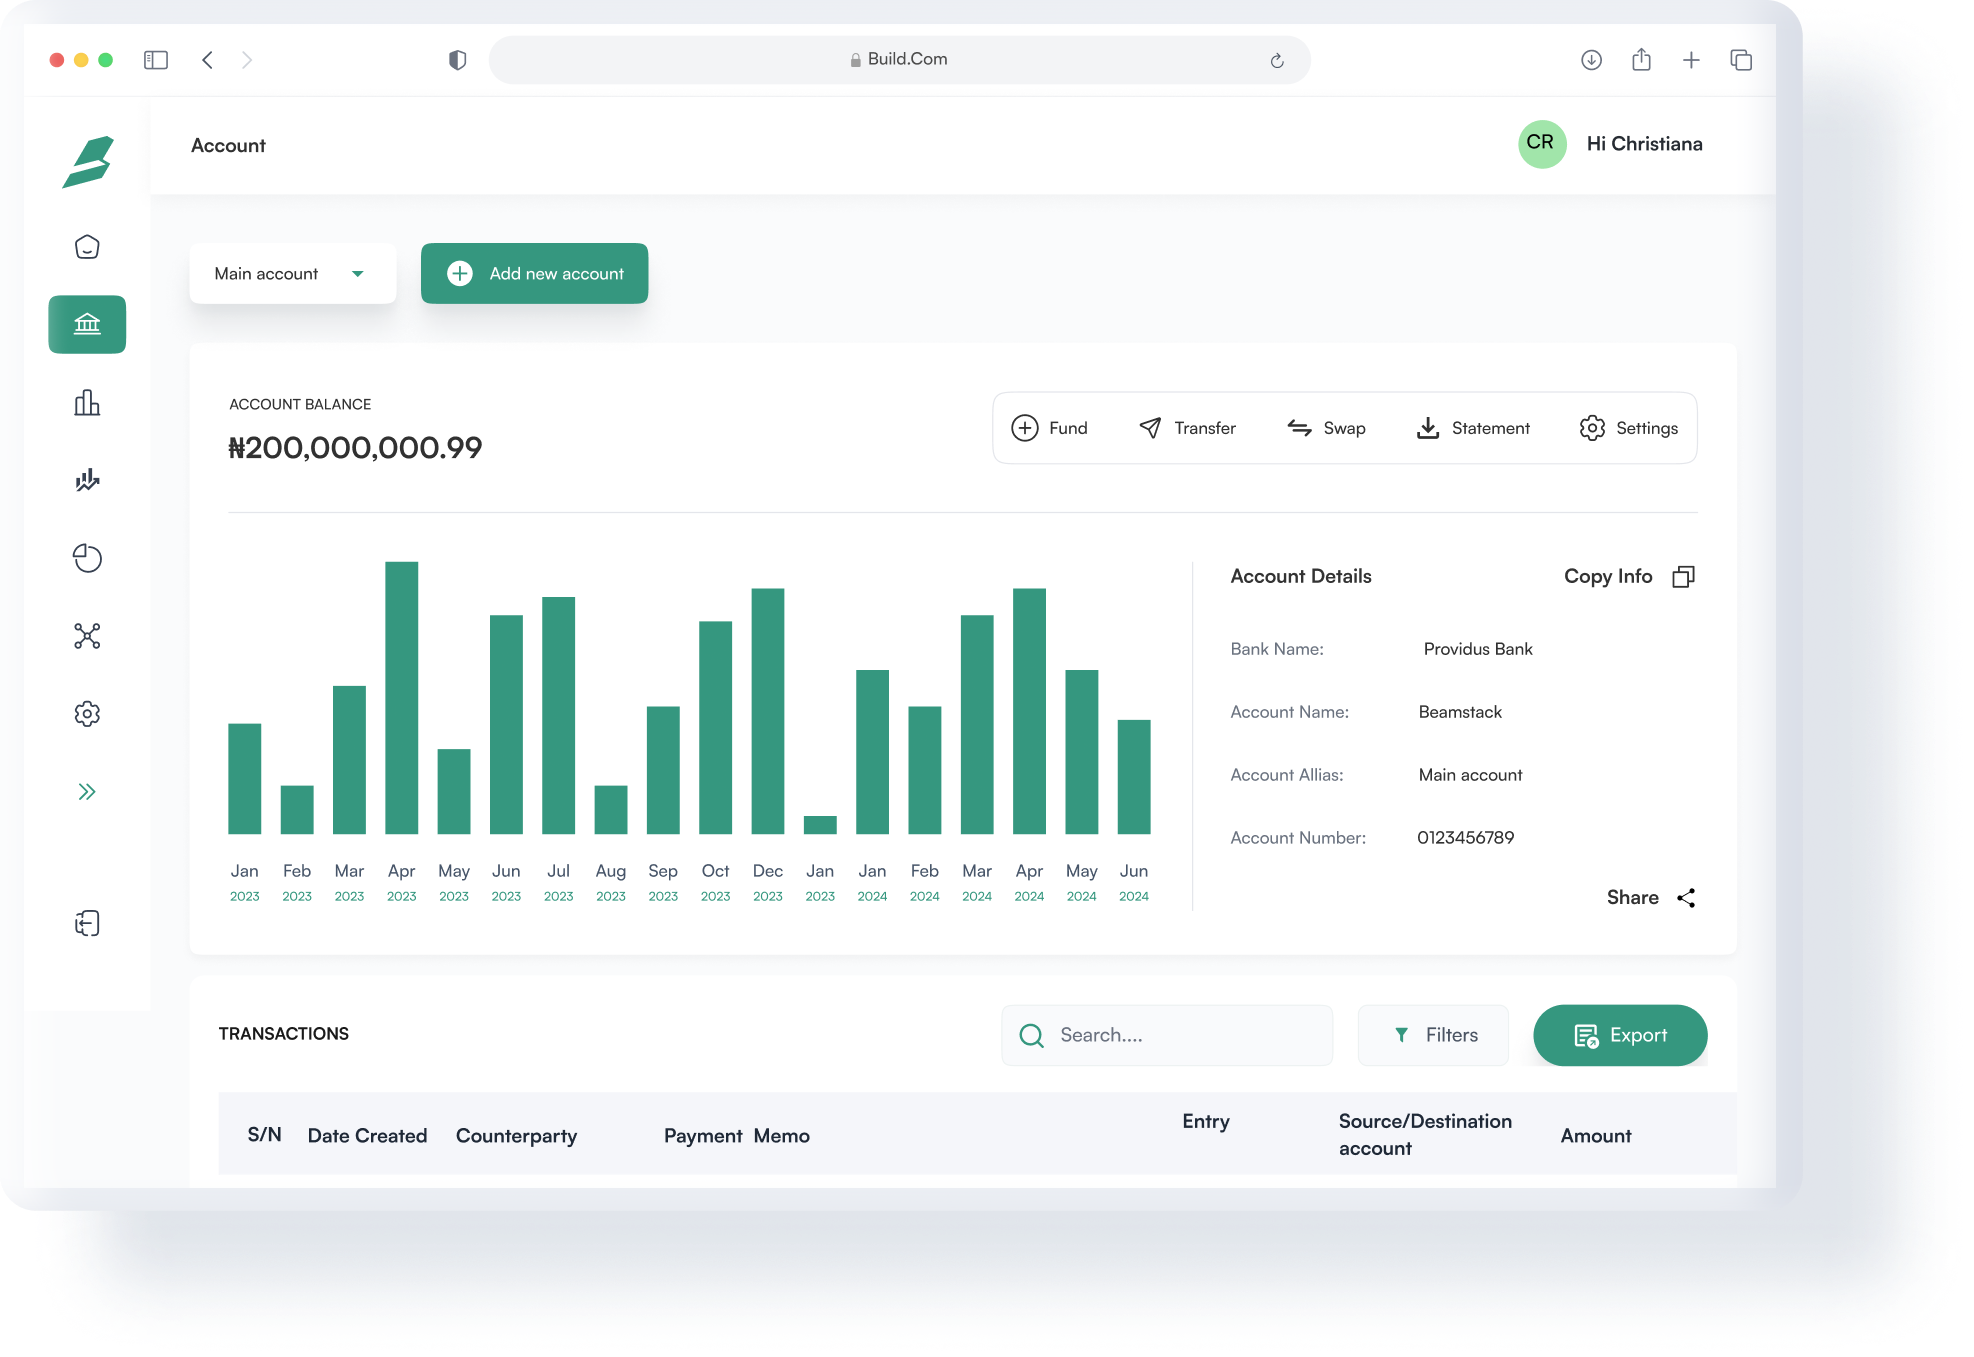Click the Swap action
Image resolution: width=1974 pixels, height=1357 pixels.
click(1326, 429)
